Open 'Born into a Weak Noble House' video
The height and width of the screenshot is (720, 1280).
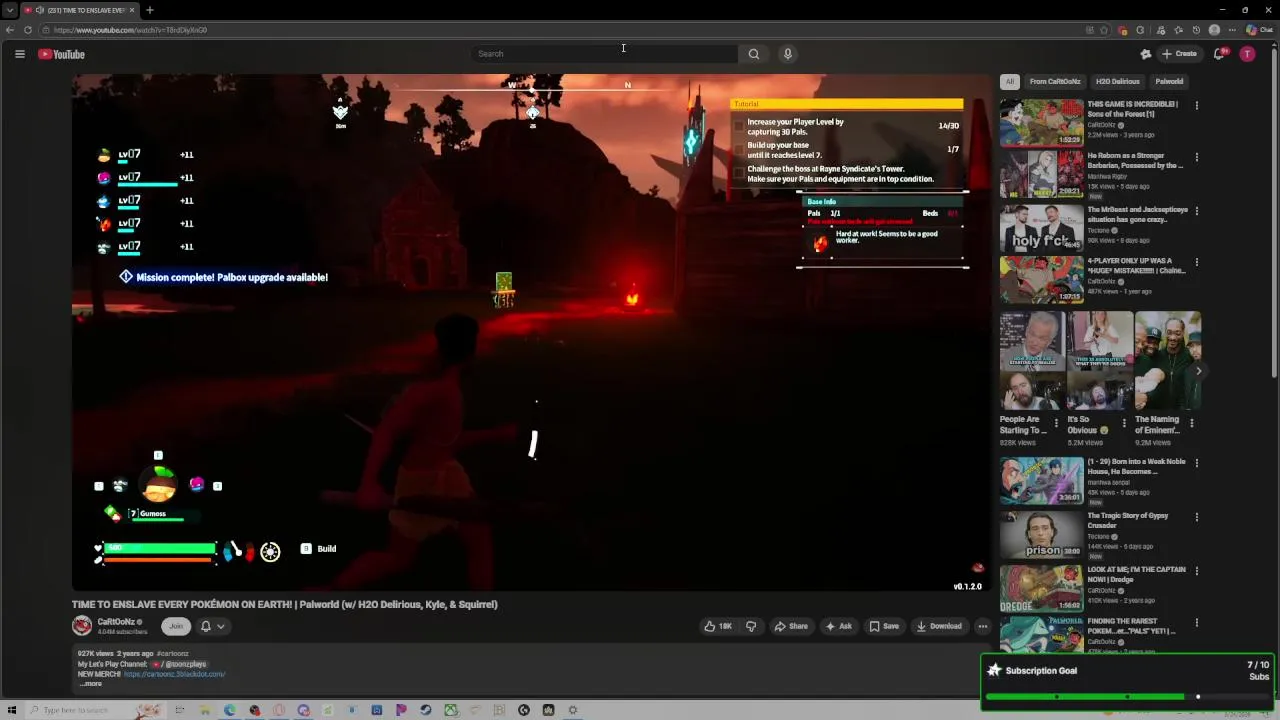[1042, 480]
